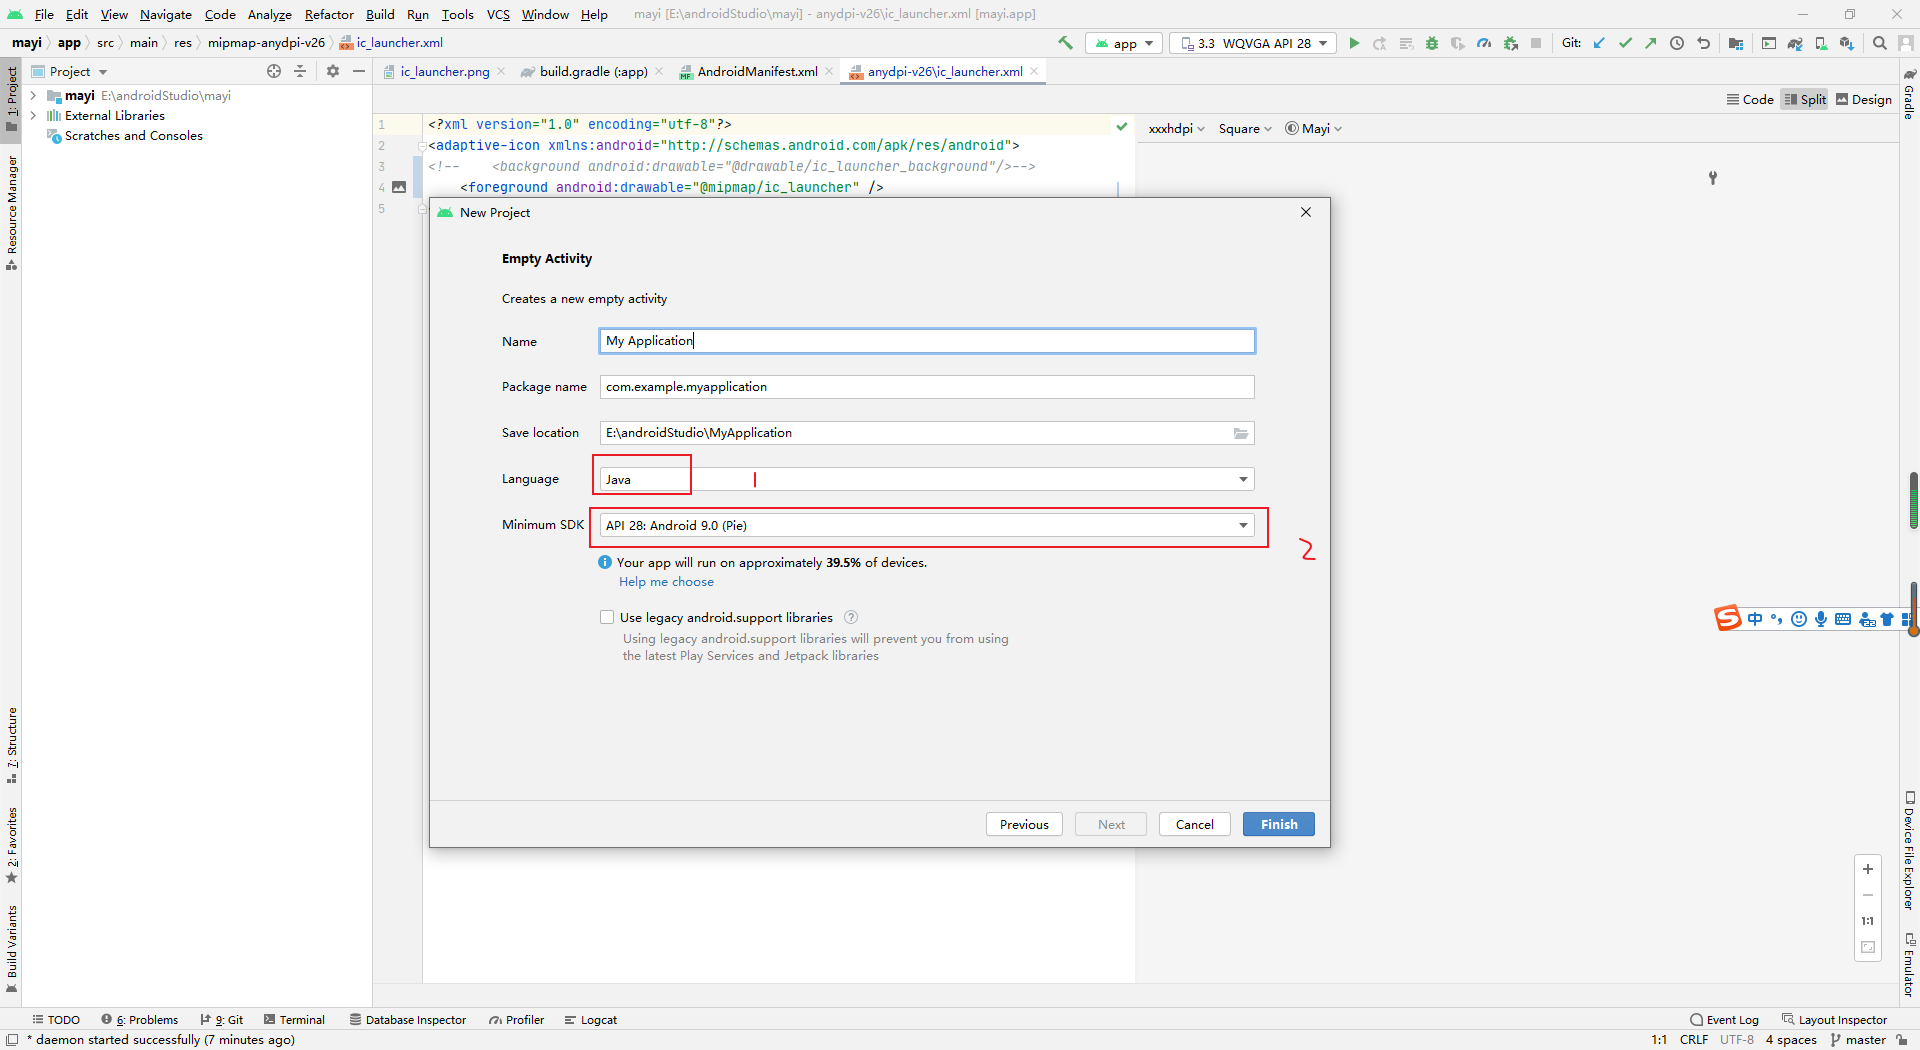
Task: Open the app run configuration dropdown
Action: click(x=1124, y=43)
